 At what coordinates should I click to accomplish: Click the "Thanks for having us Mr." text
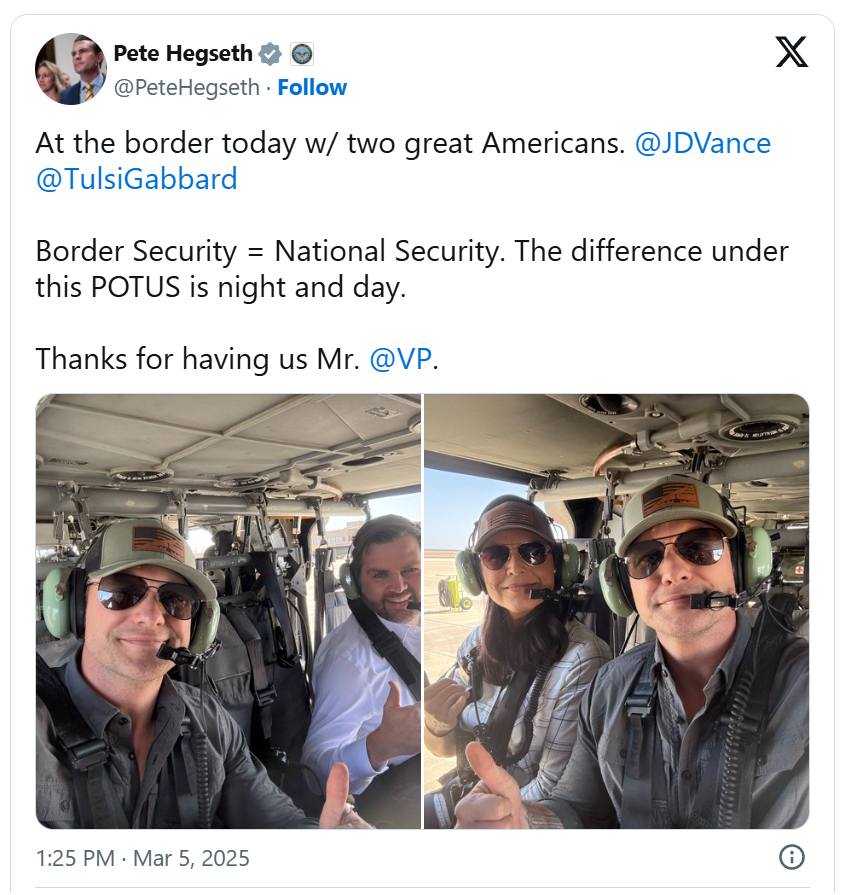click(197, 359)
